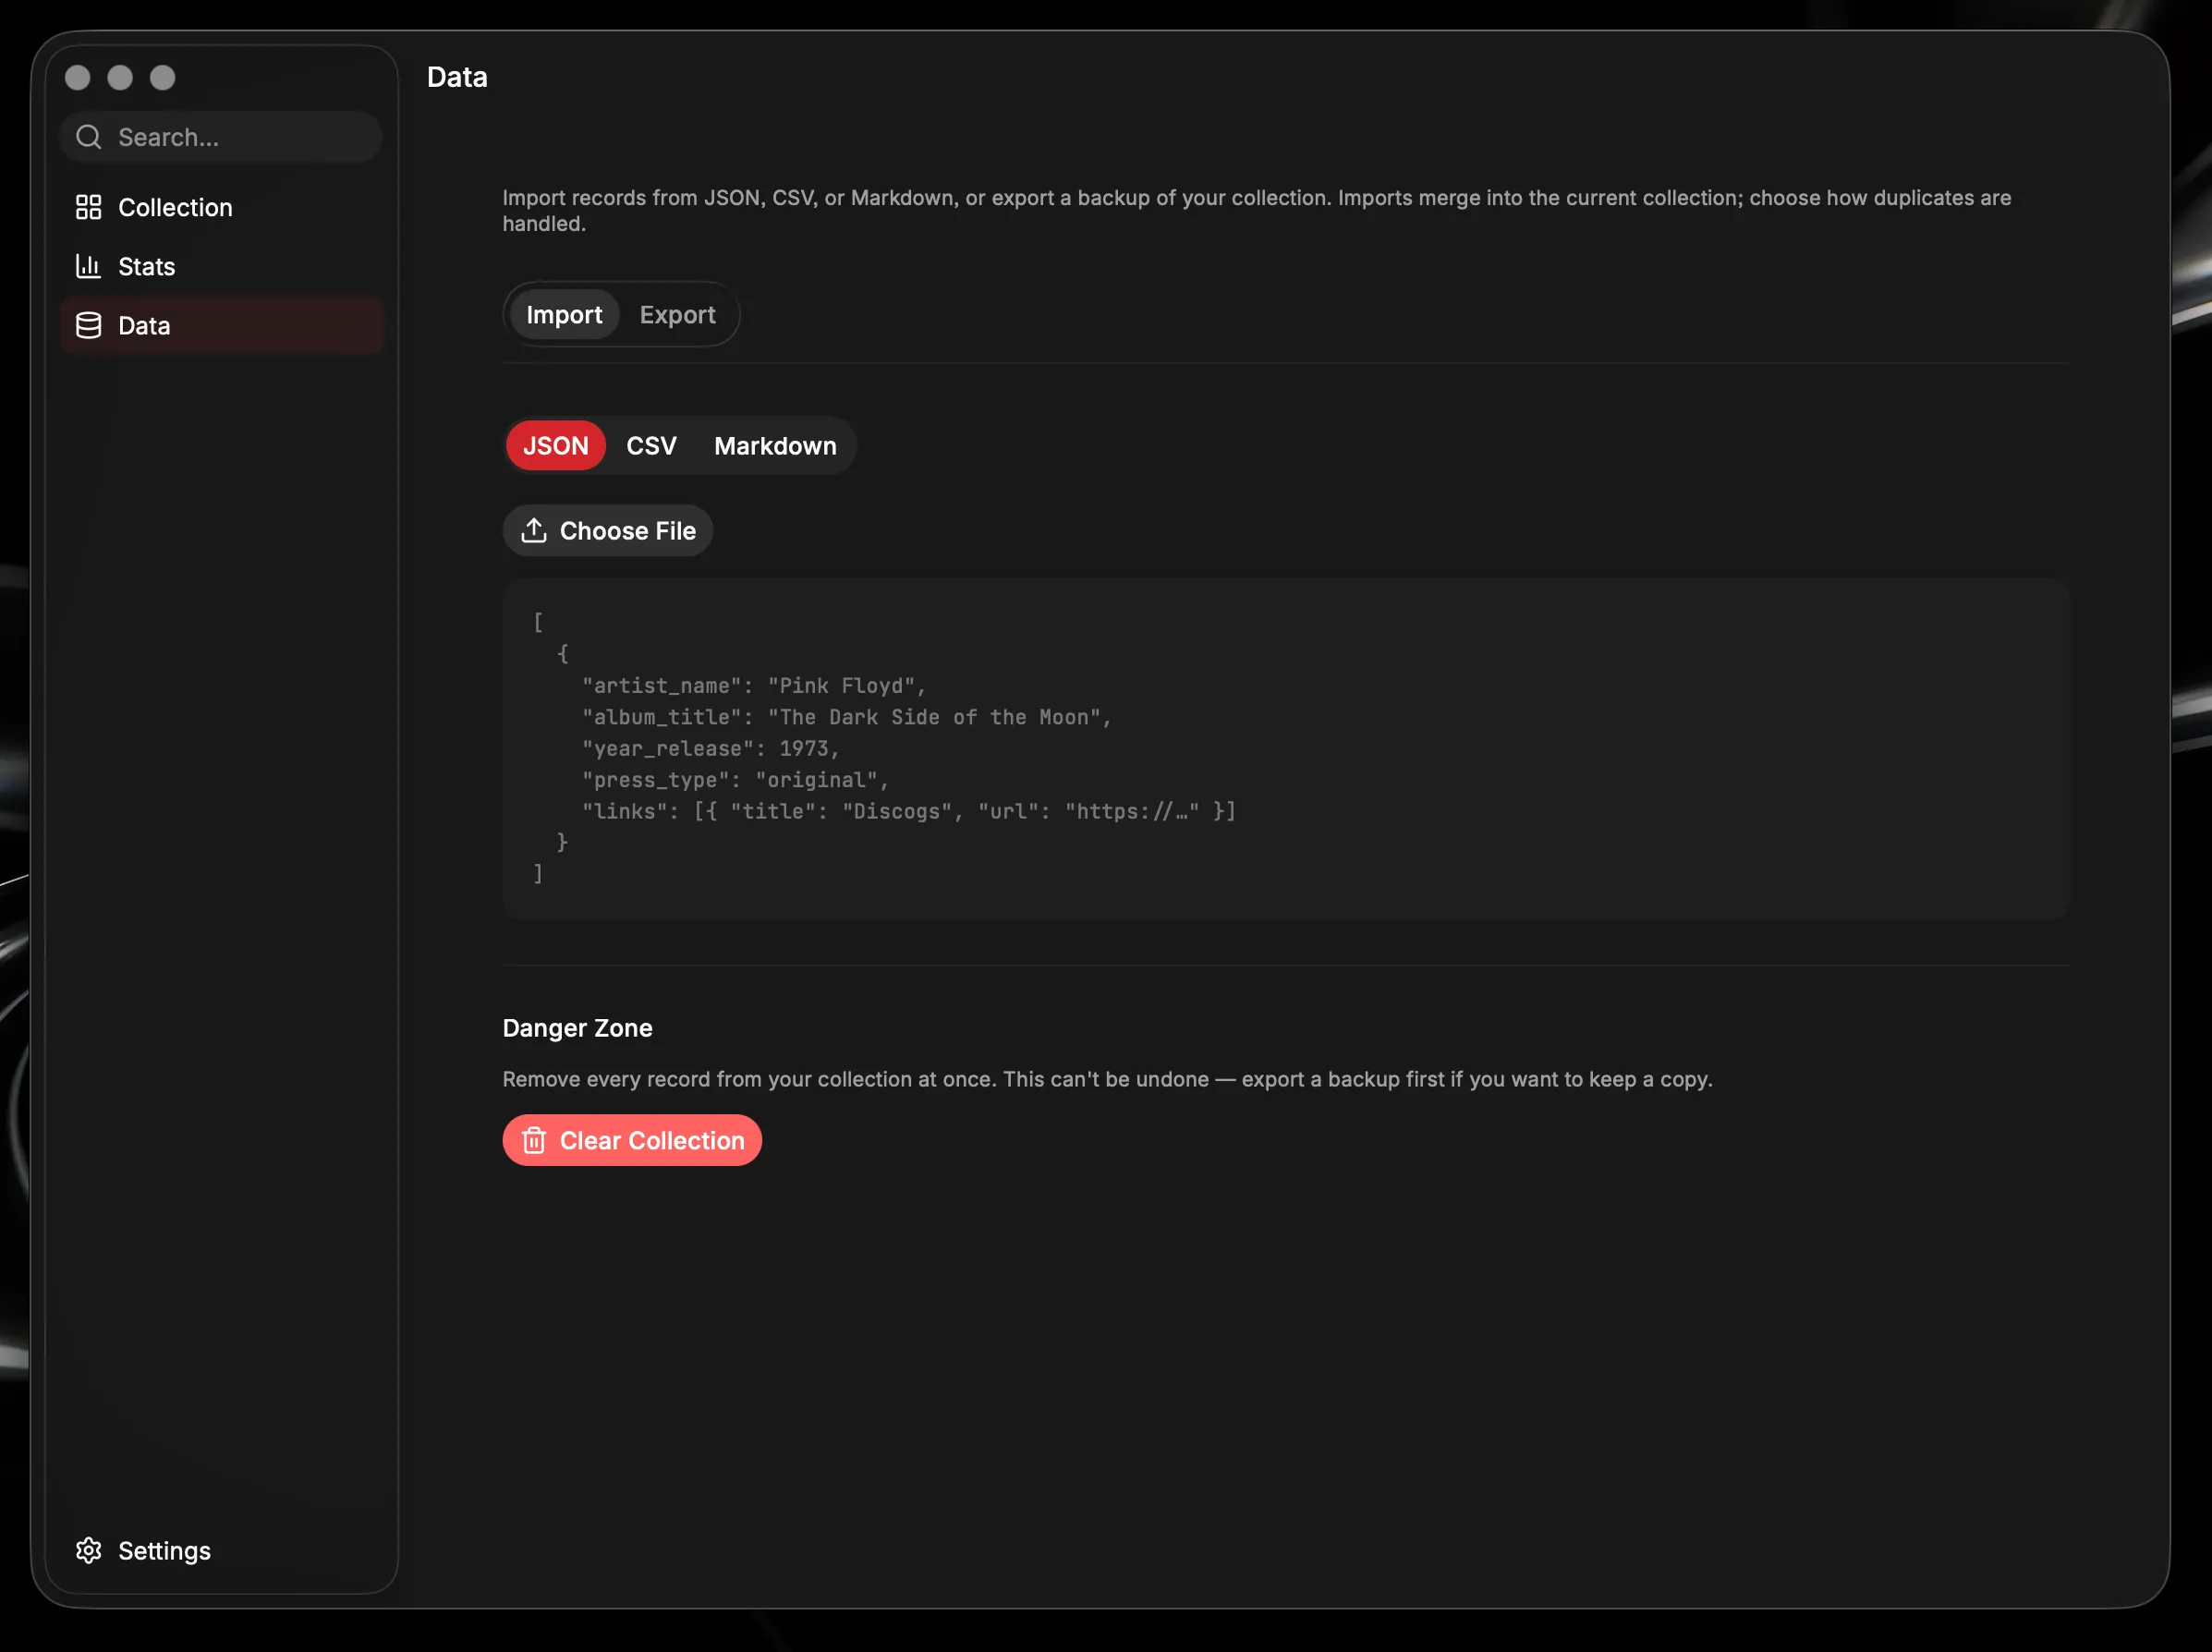Click the import description paragraph
The height and width of the screenshot is (1652, 2212).
[1256, 210]
